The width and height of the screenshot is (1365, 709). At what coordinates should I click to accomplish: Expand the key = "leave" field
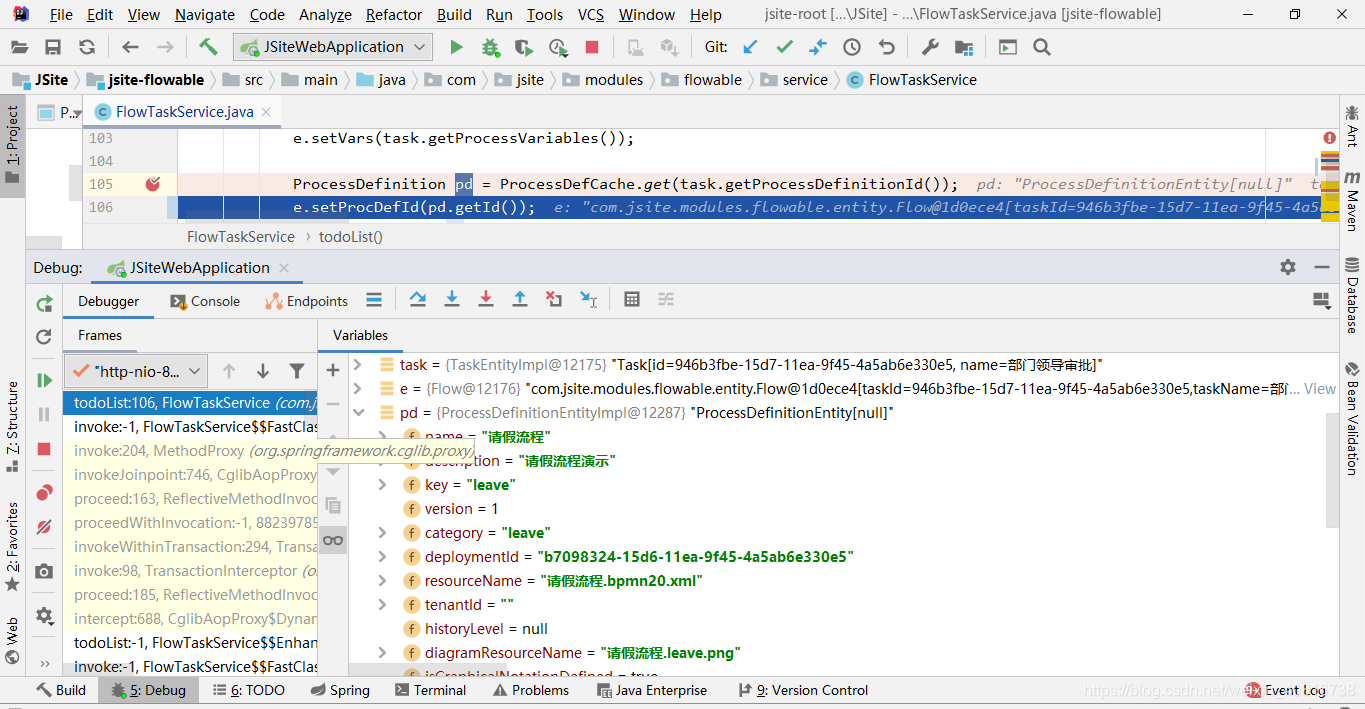pyautogui.click(x=382, y=485)
